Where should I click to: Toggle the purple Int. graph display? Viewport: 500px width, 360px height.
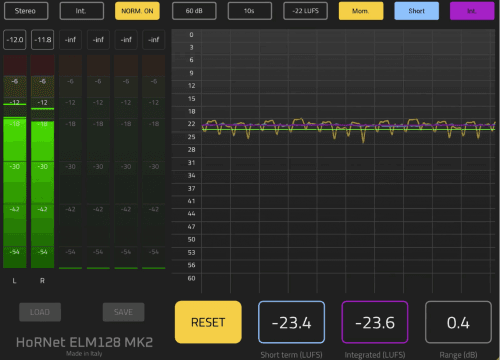pos(472,11)
